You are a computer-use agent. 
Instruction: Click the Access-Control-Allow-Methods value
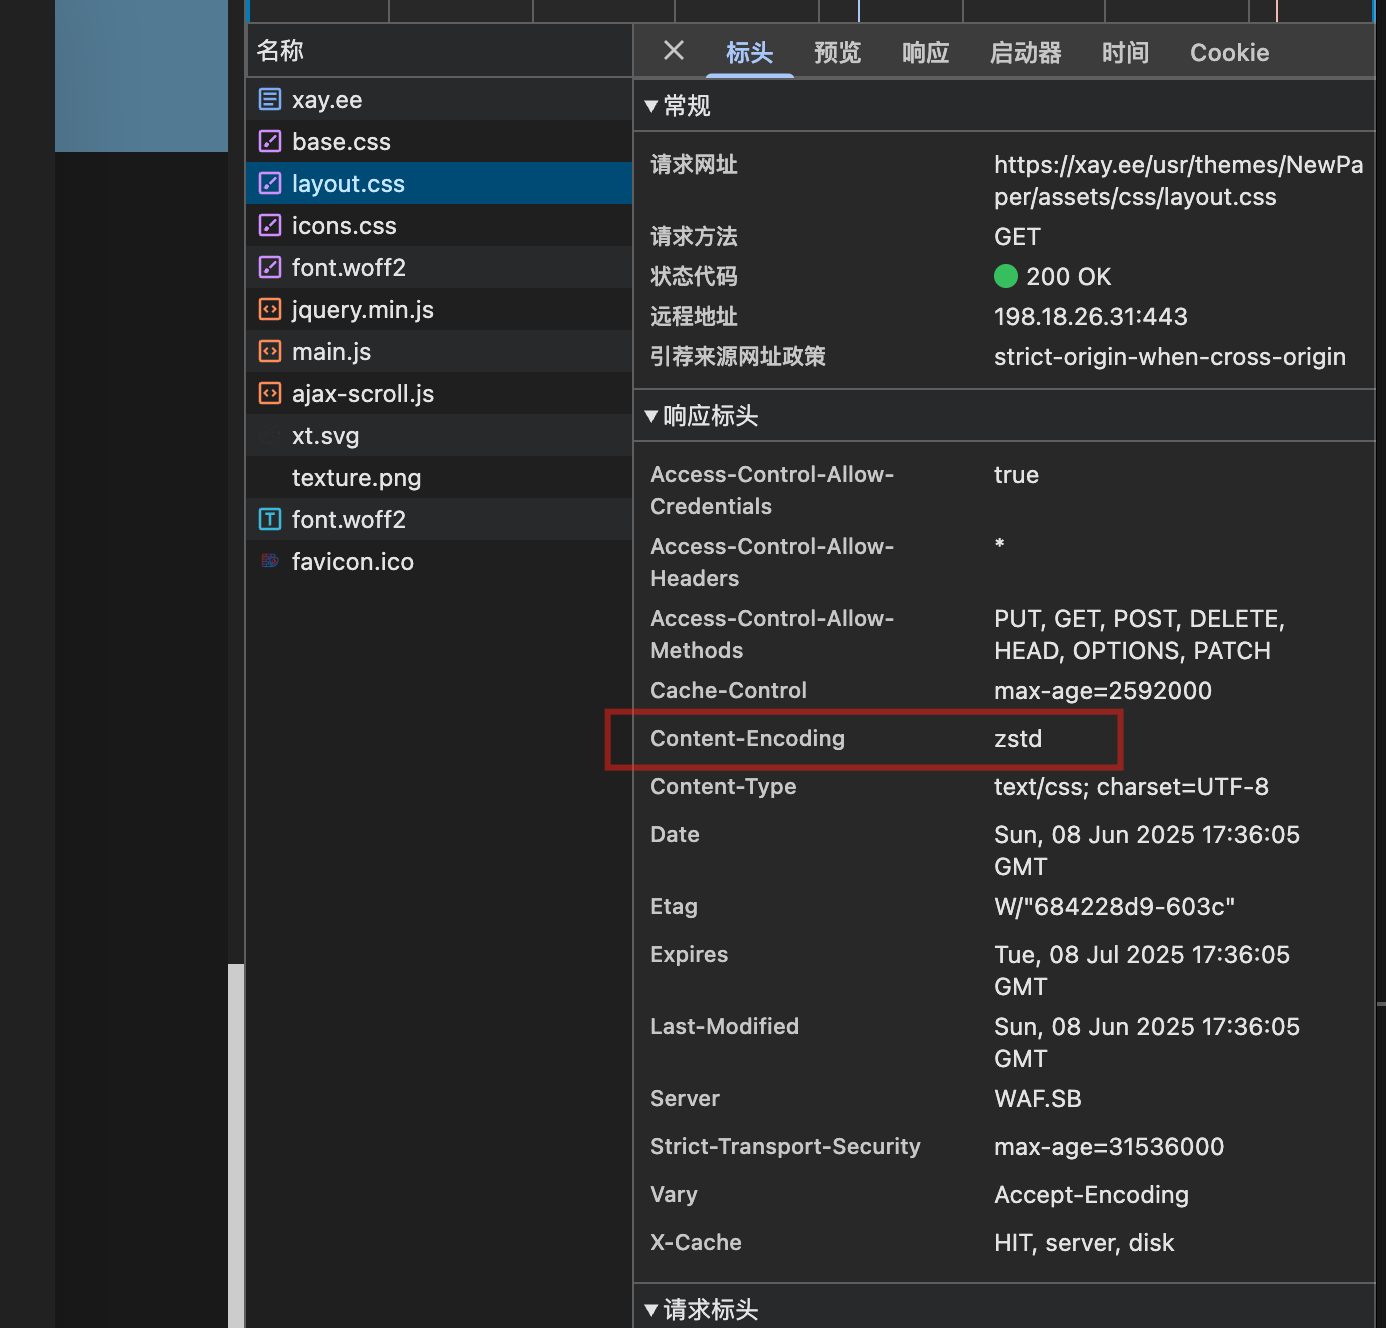click(x=1139, y=635)
